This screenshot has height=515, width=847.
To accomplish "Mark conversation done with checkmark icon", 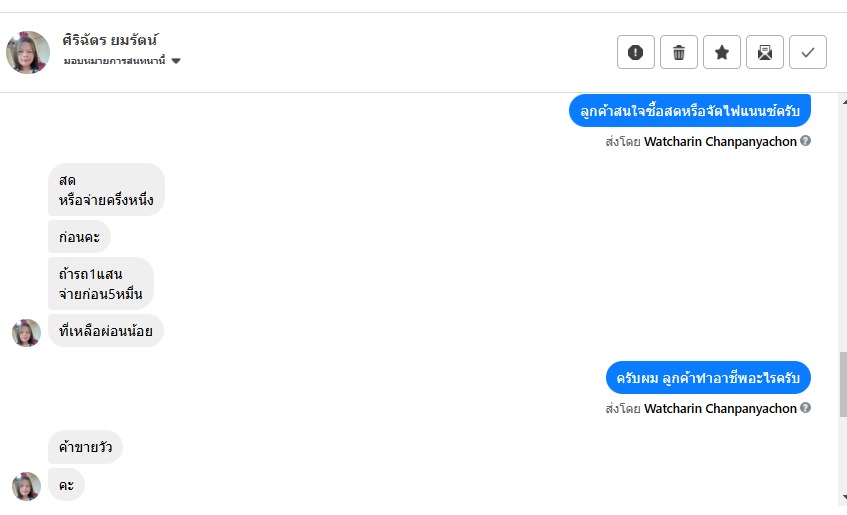I will (808, 52).
